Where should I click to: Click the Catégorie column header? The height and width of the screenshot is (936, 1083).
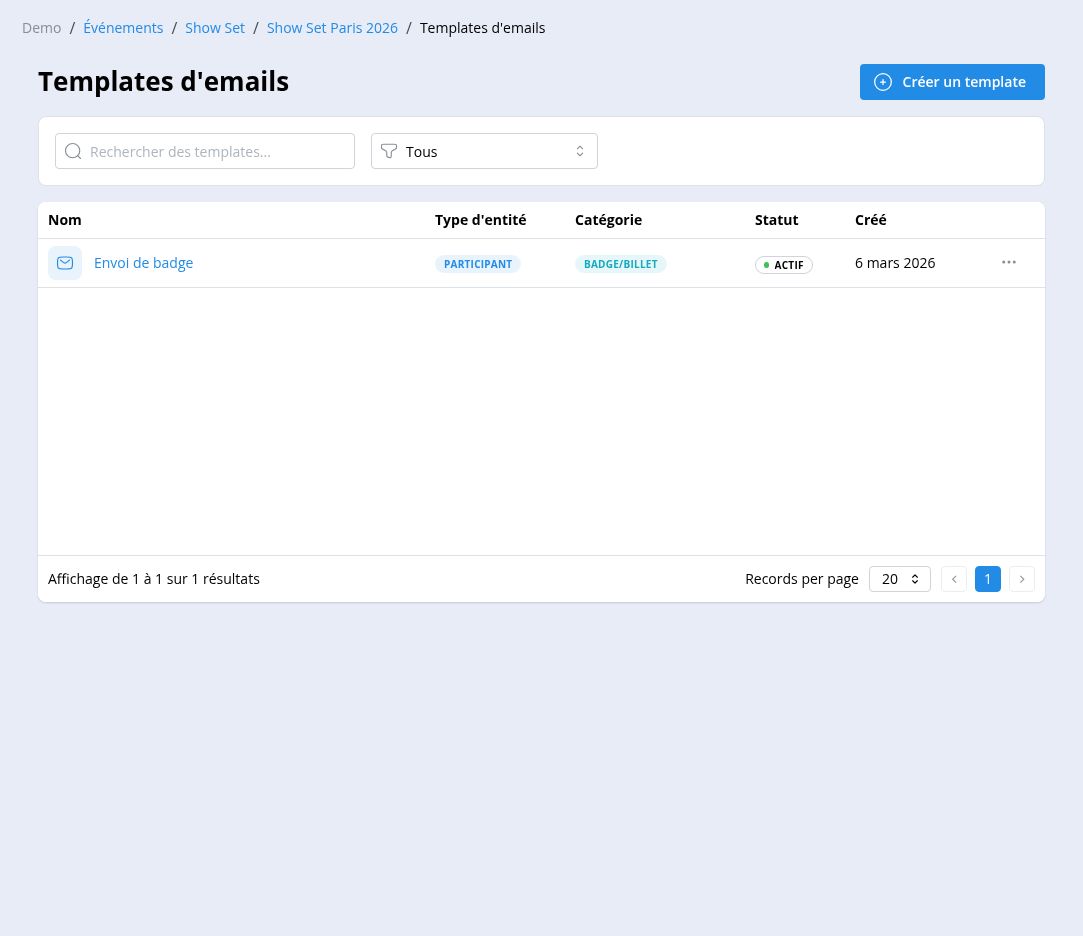pos(608,220)
